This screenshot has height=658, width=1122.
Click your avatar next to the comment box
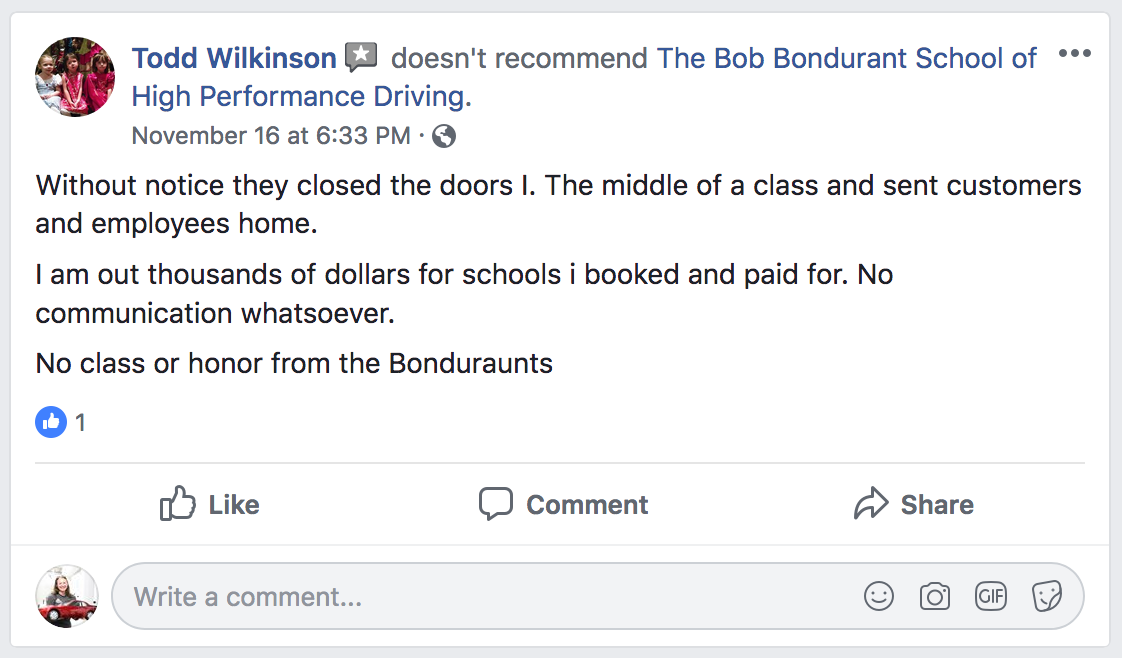point(67,597)
